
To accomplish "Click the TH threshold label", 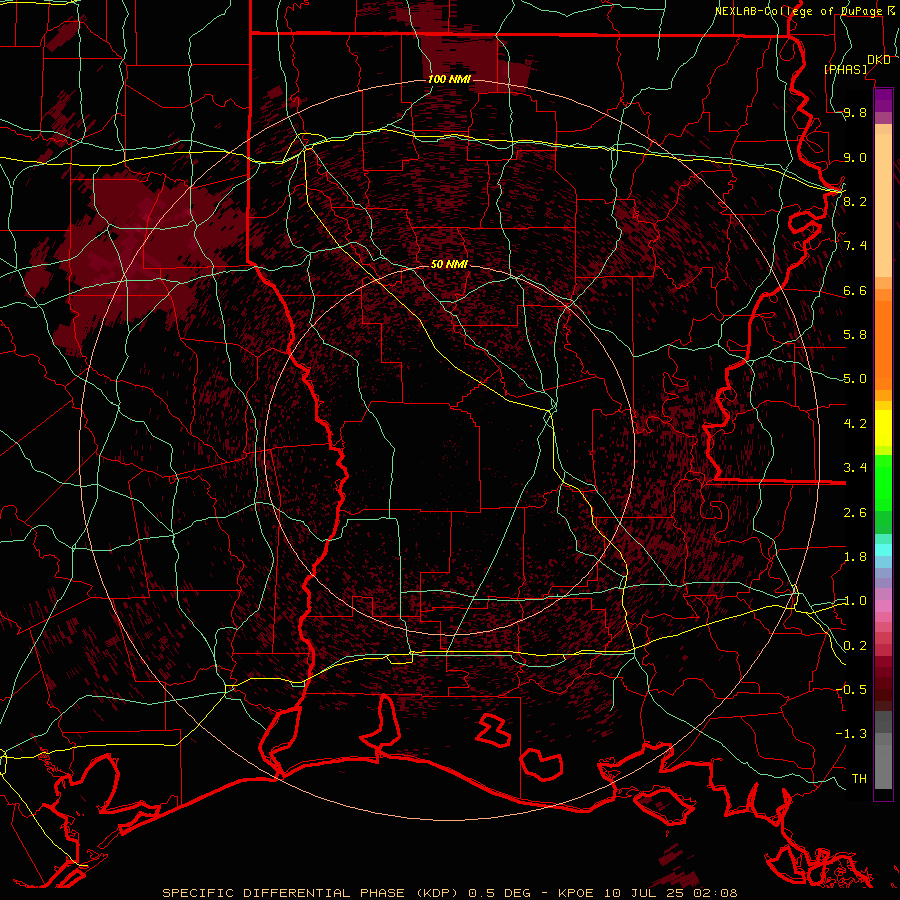I will pos(859,778).
